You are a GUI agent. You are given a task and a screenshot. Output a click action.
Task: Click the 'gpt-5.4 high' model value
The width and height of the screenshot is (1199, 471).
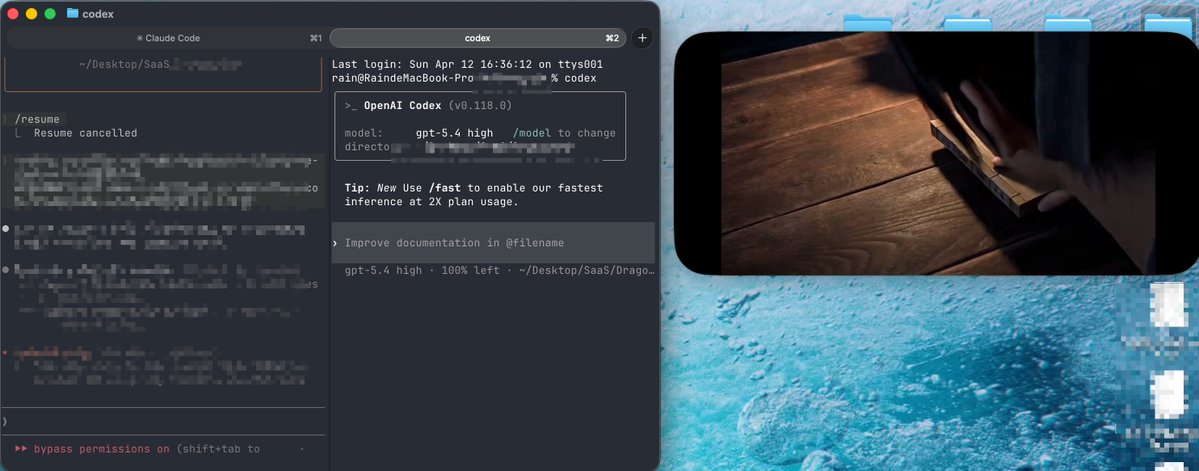pos(454,133)
